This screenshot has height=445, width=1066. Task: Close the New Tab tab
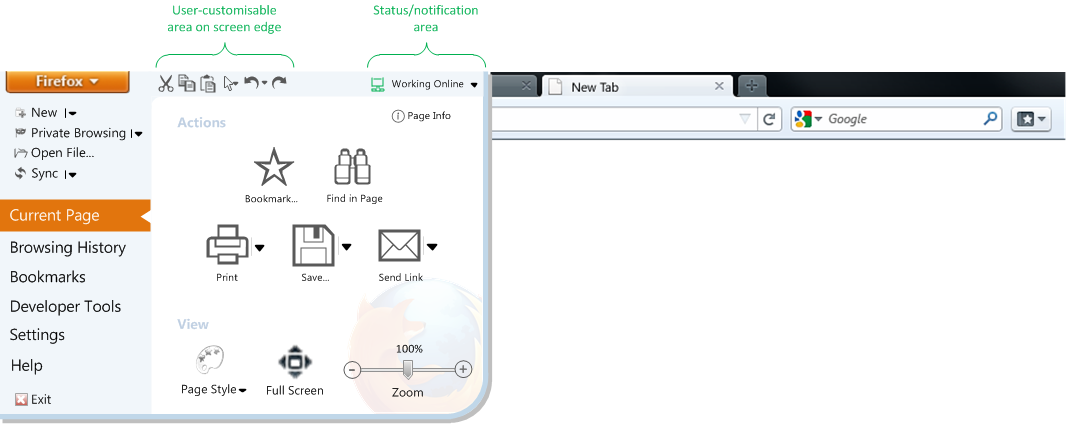coord(719,86)
